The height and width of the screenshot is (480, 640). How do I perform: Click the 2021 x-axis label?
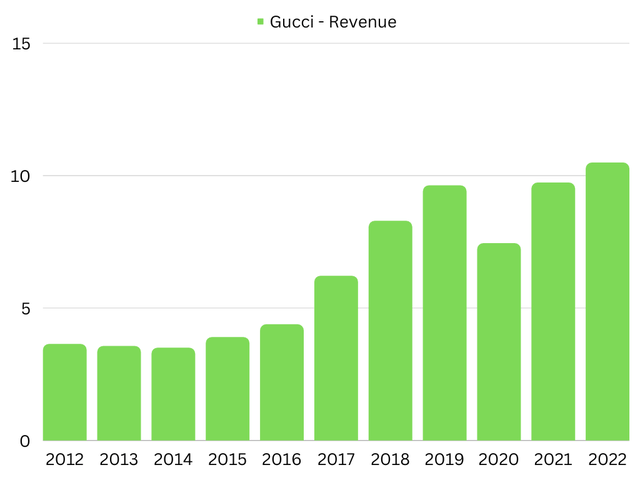click(553, 460)
